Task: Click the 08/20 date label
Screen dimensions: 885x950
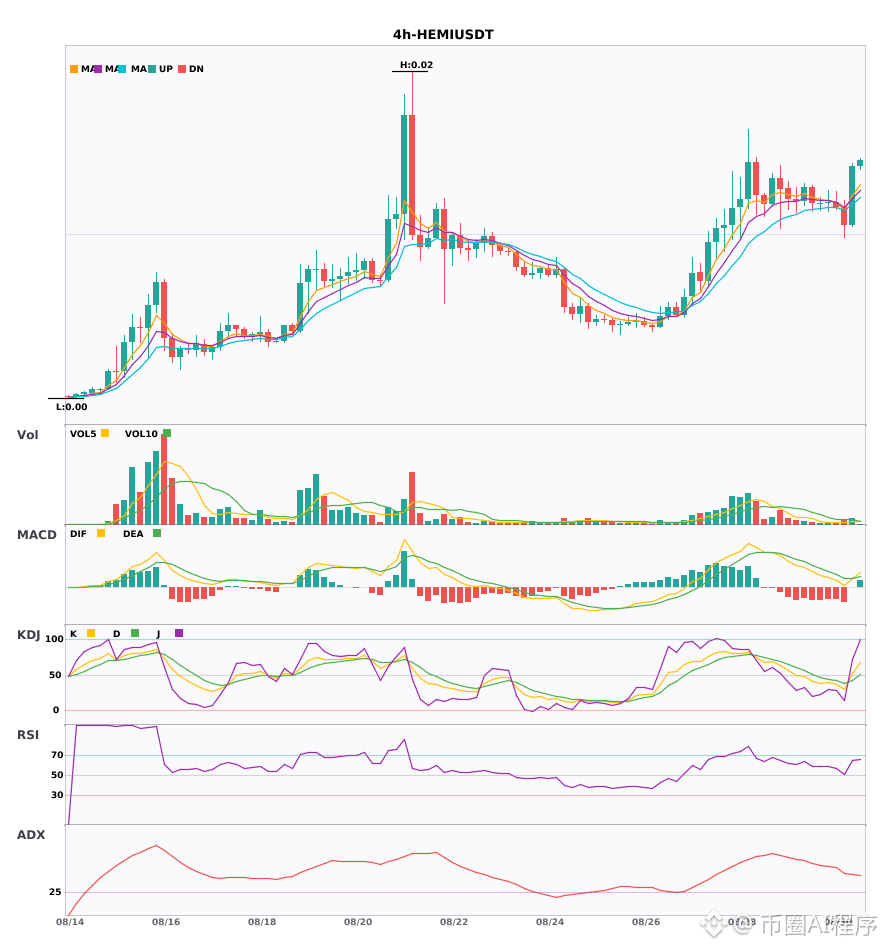Action: [x=358, y=922]
